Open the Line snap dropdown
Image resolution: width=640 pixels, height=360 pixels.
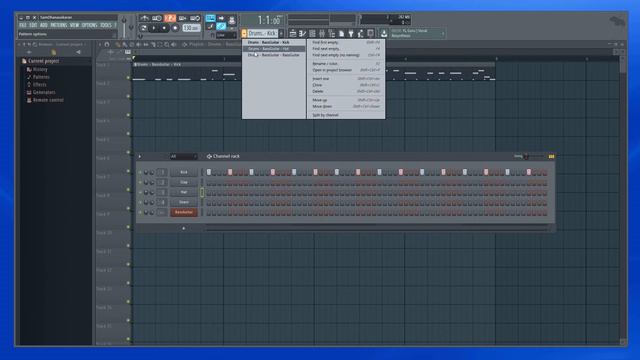click(x=226, y=36)
